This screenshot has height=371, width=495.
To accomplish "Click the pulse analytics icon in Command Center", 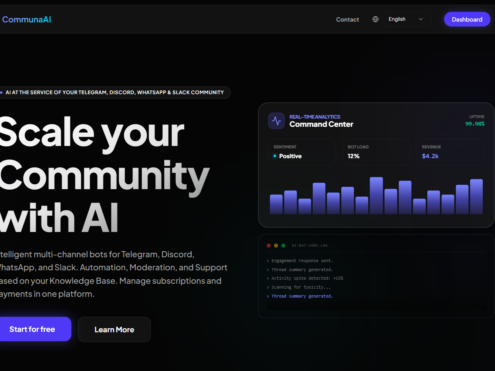I will [x=276, y=121].
